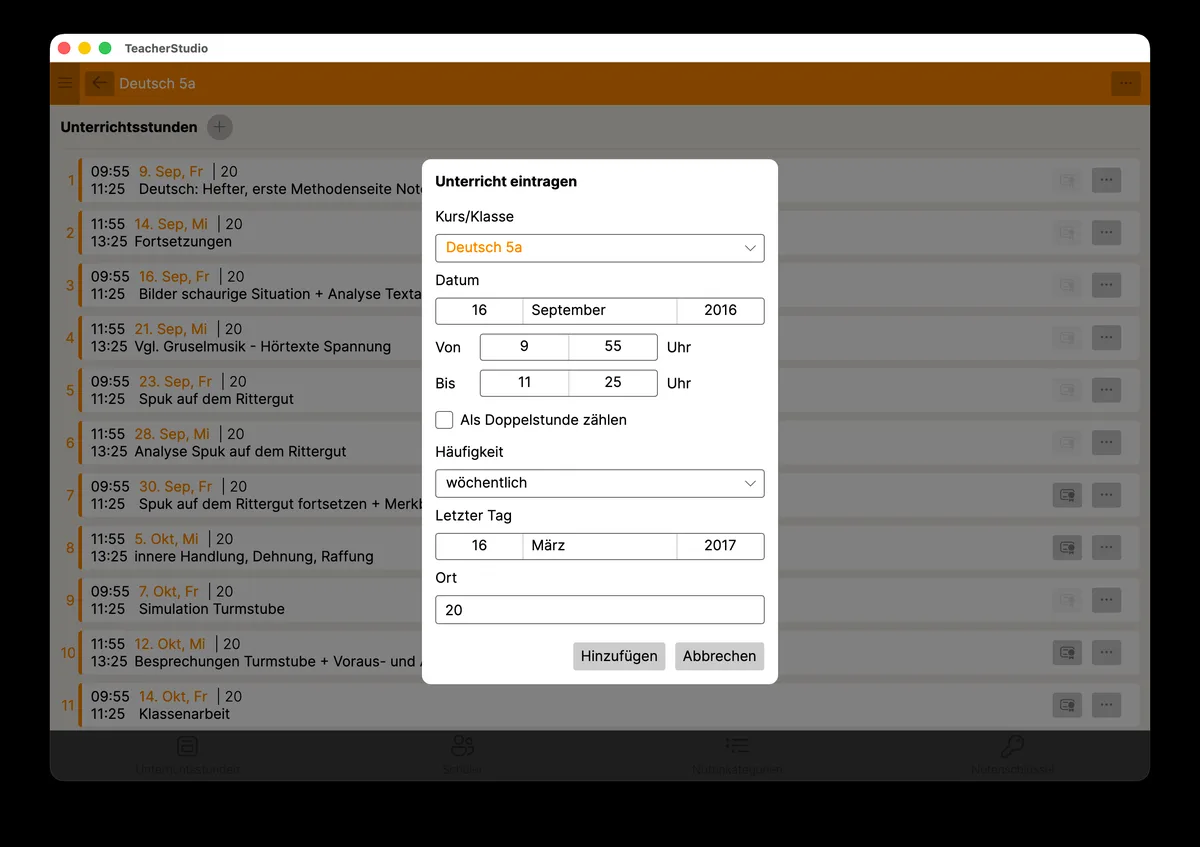Click the Letzter Tag year field showing 2017
The image size is (1200, 847).
[x=720, y=546]
